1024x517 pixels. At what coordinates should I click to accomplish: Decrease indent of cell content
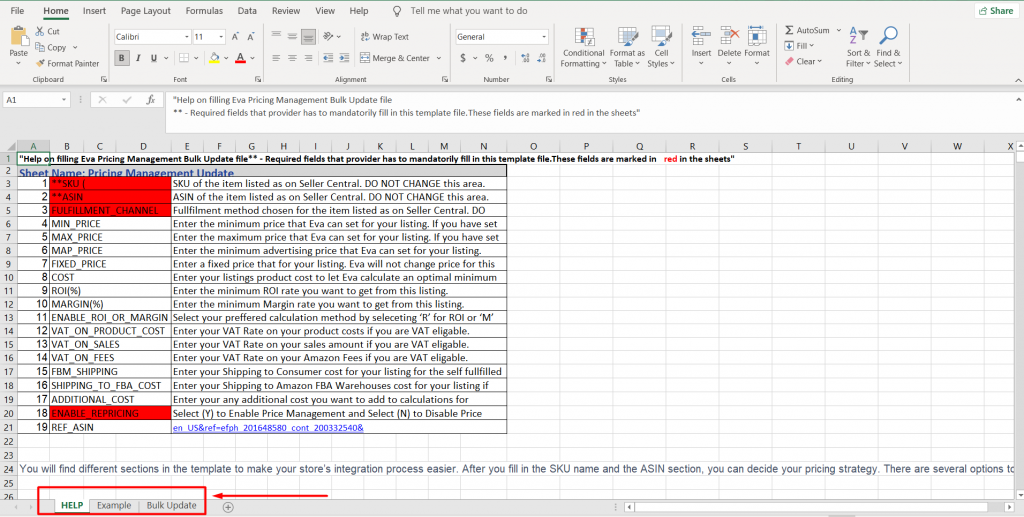point(328,58)
